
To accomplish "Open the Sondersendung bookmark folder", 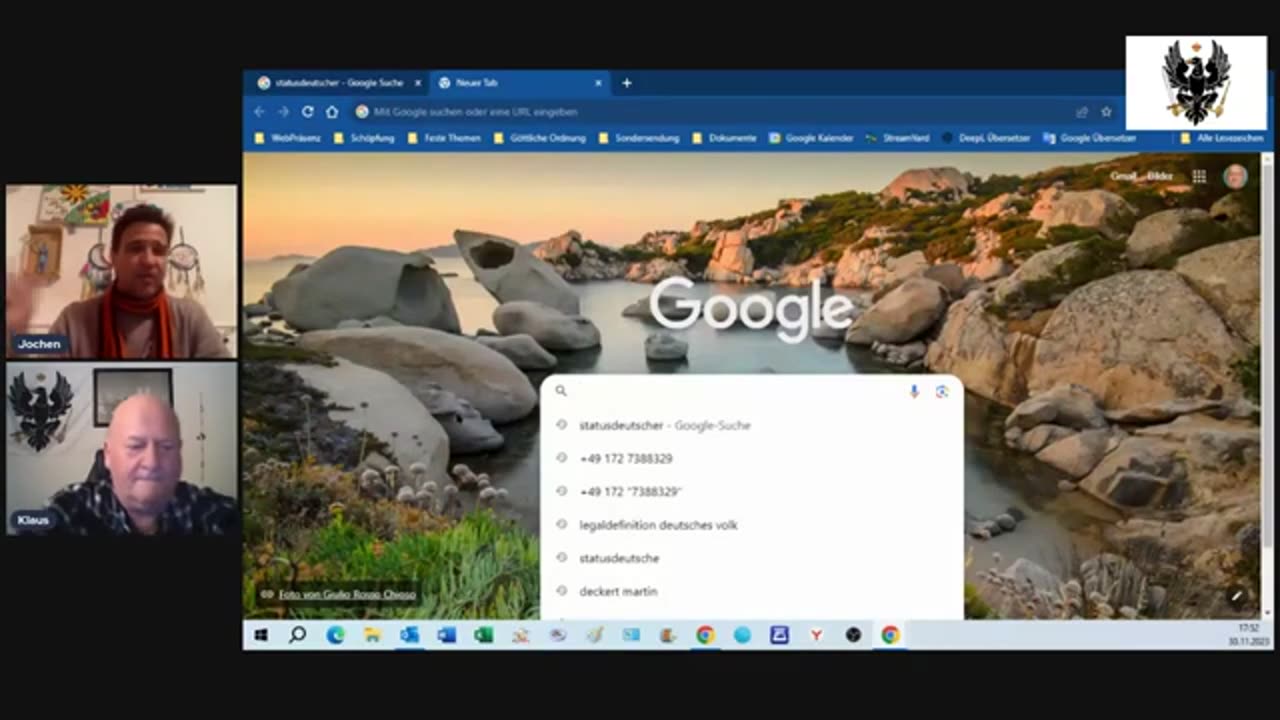I will (639, 138).
